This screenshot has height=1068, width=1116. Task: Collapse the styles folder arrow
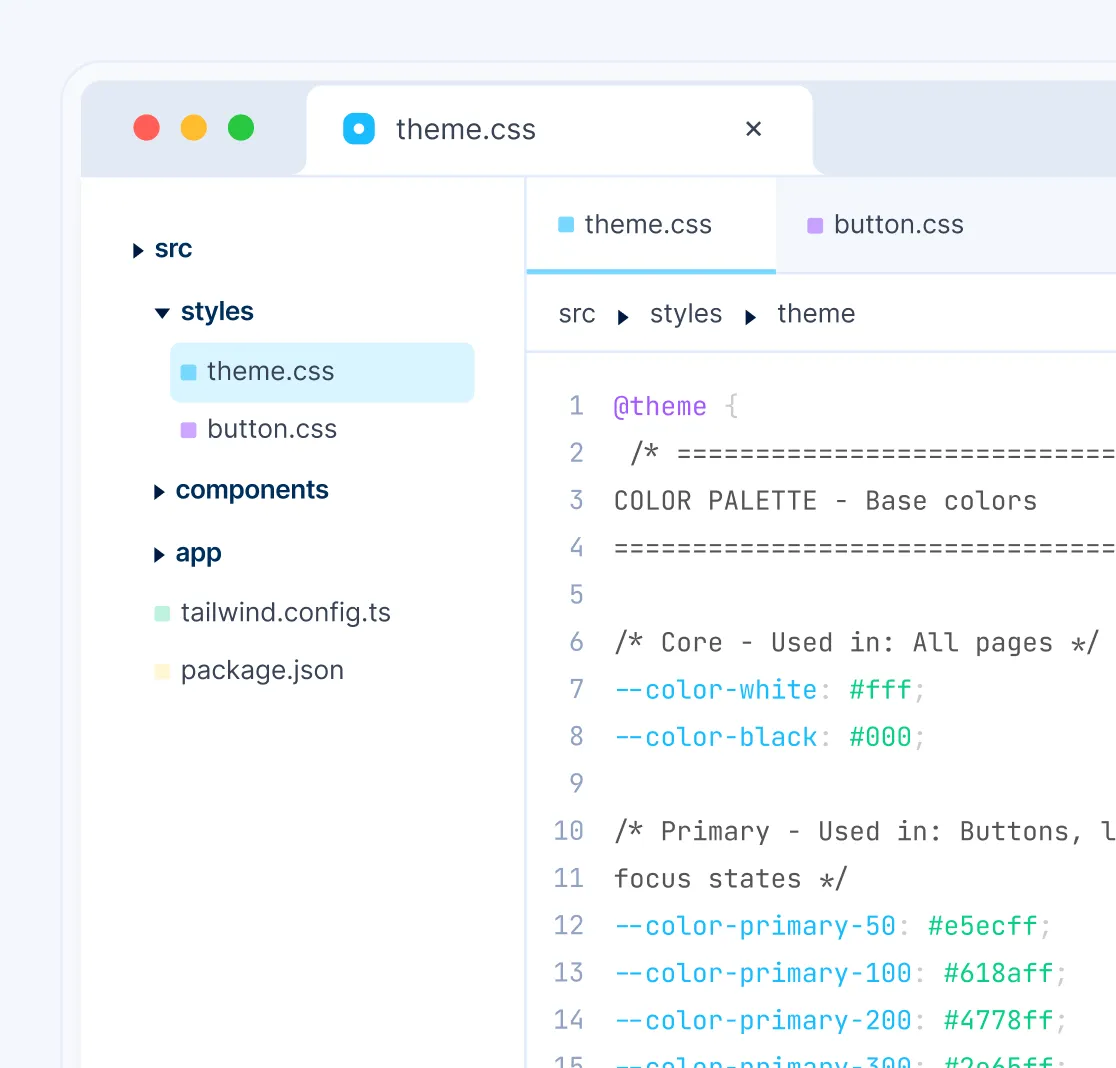point(162,313)
